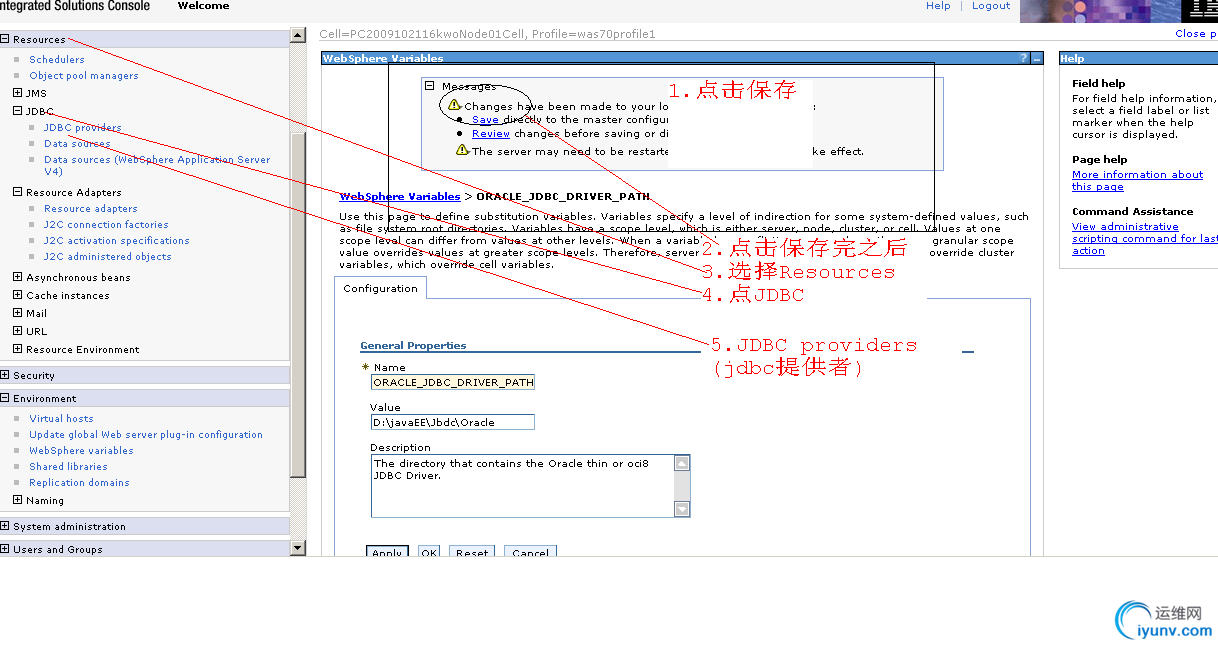Screen dimensions: 1218x647
Task: Open J2C connection factories
Action: tap(106, 225)
